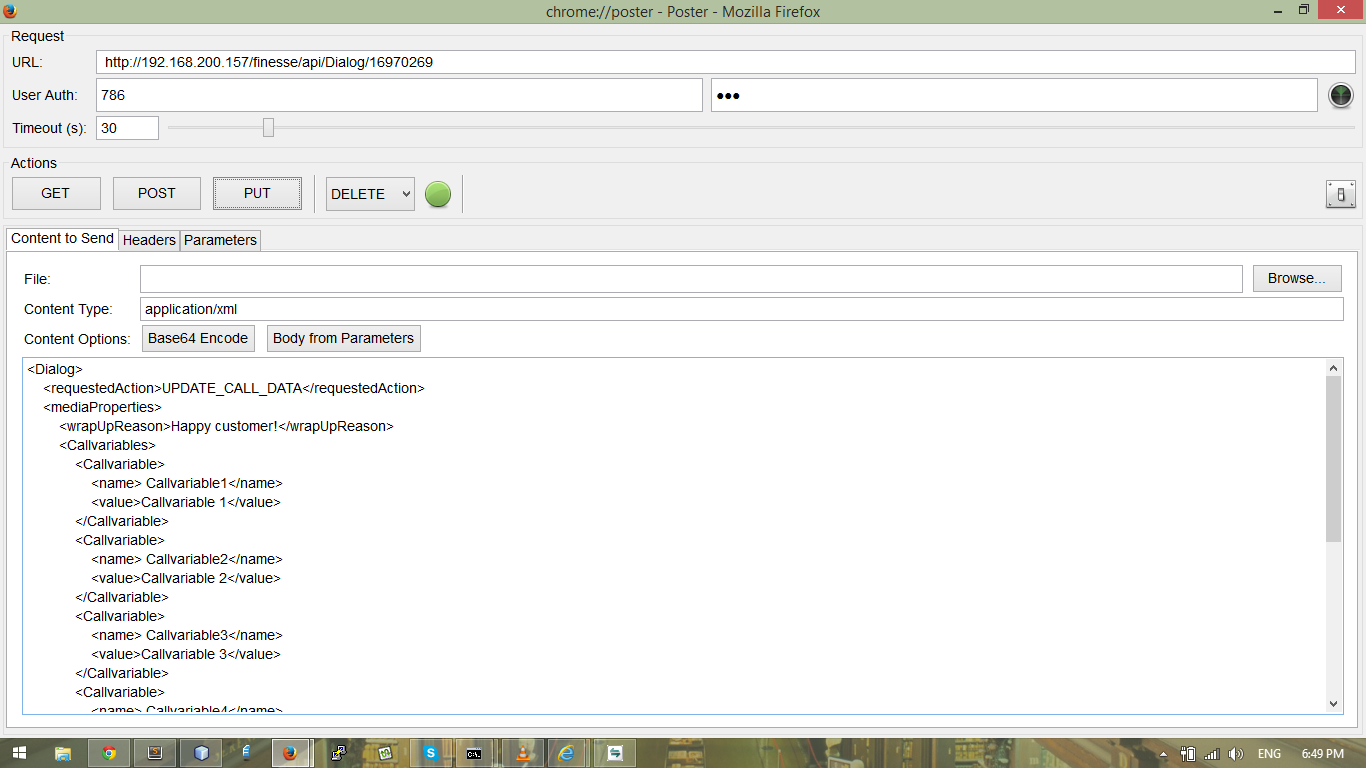Click the Firefox logo in title bar
Viewport: 1366px width, 768px height.
pyautogui.click(x=10, y=11)
